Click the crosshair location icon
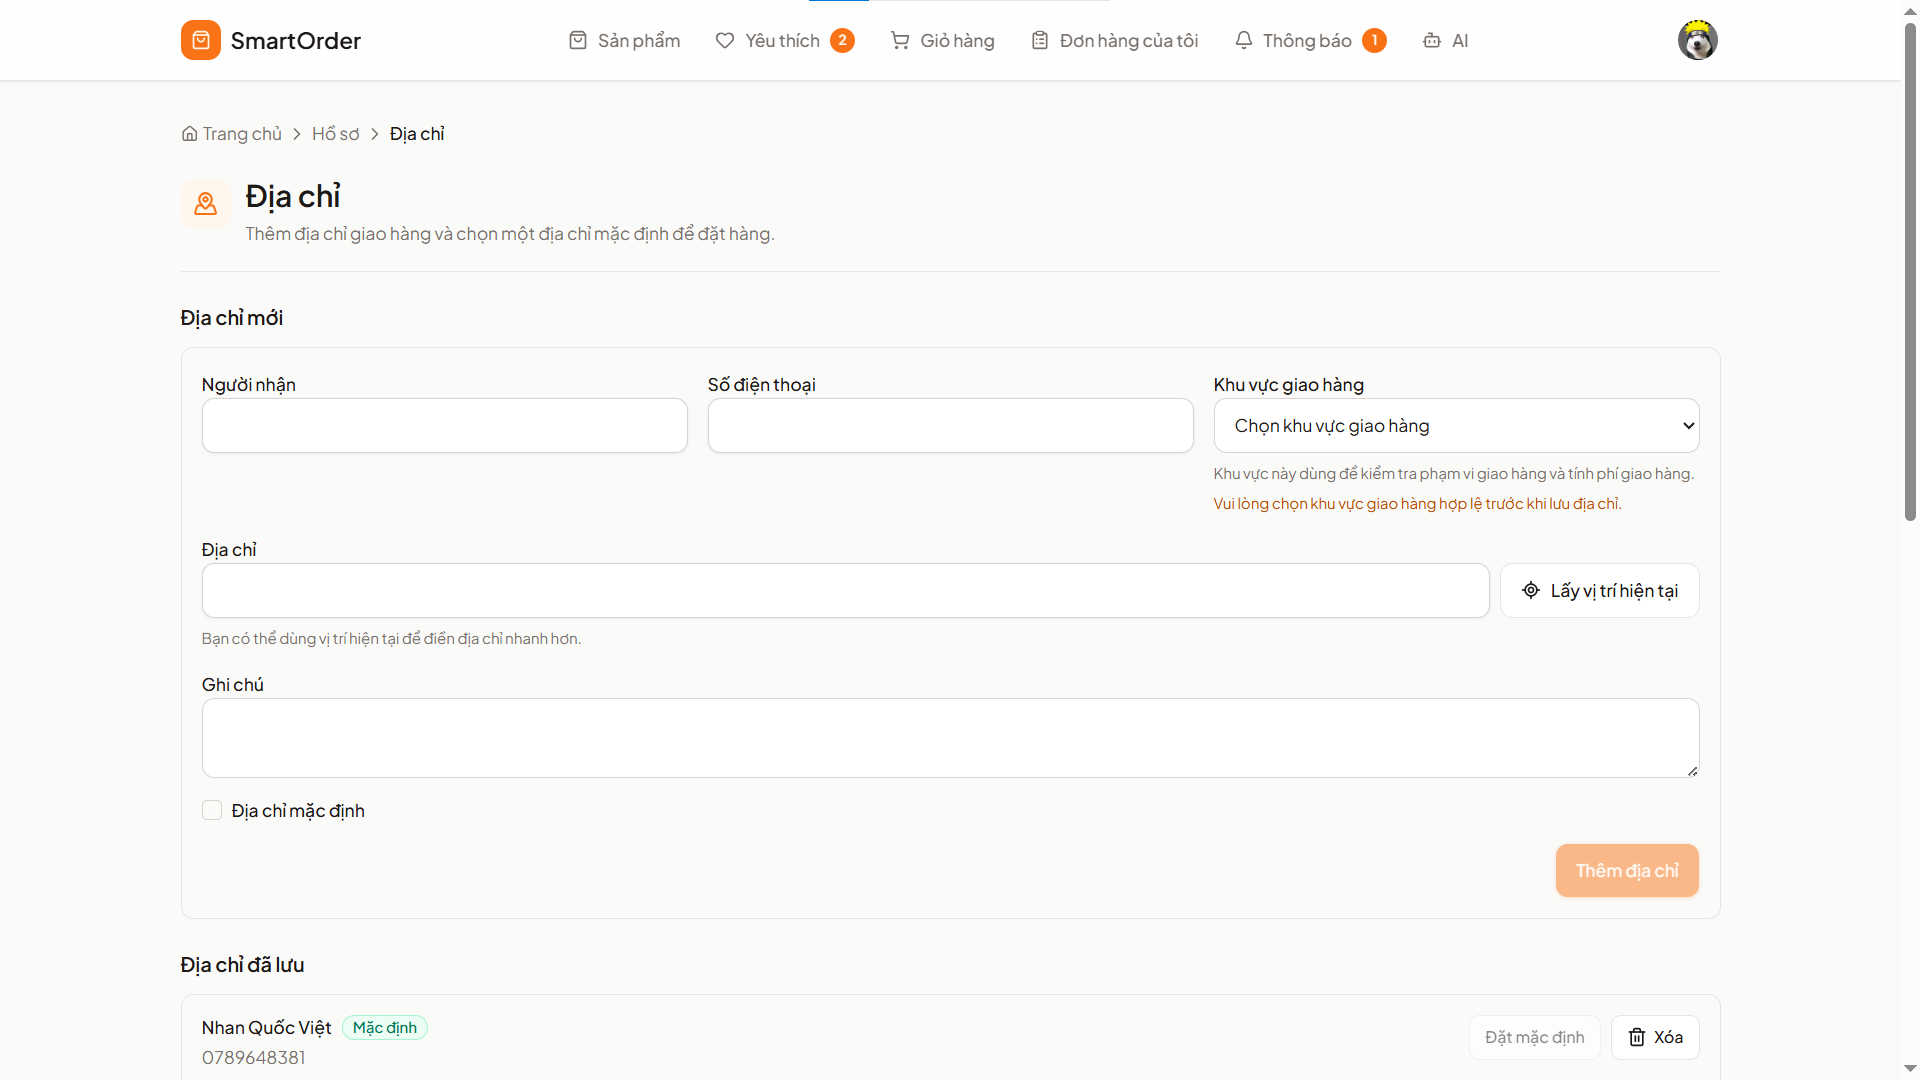 tap(1531, 591)
